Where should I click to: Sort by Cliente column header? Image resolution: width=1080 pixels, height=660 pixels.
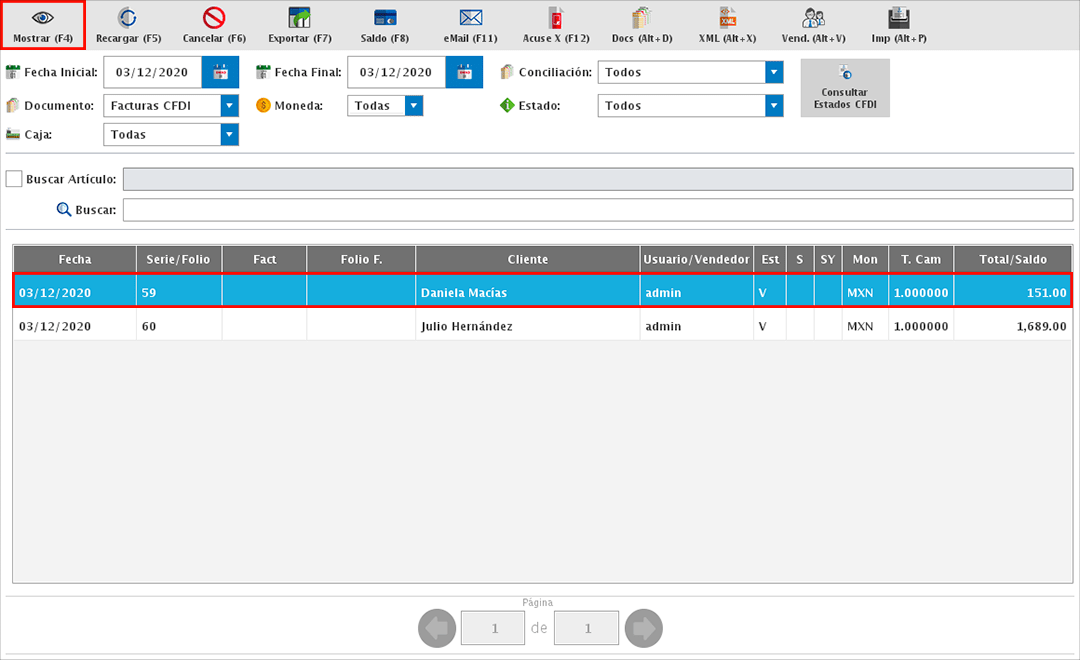(x=527, y=259)
